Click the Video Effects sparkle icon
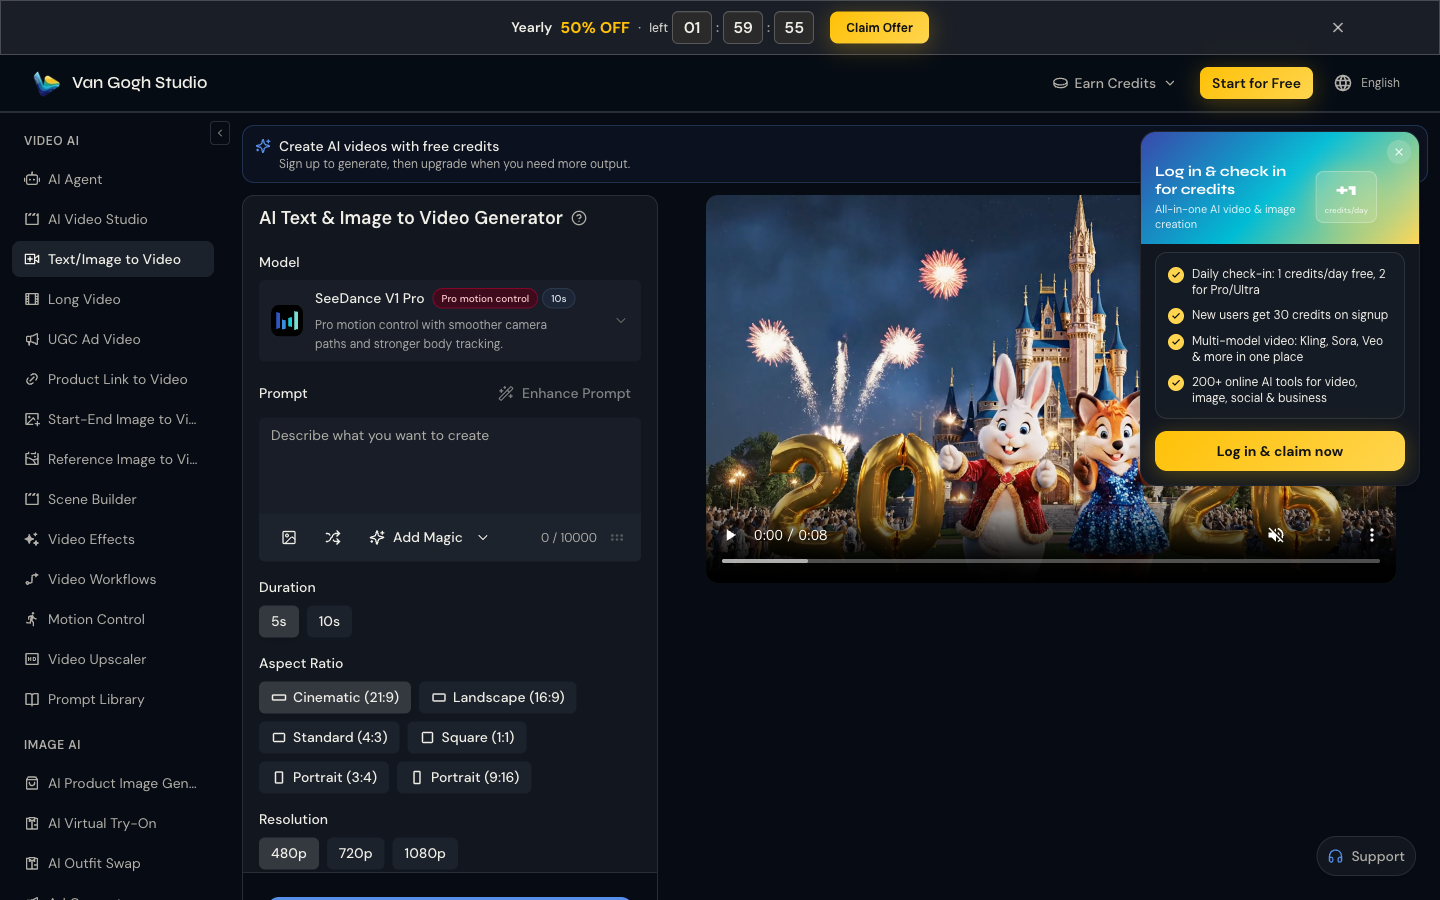 pyautogui.click(x=32, y=539)
